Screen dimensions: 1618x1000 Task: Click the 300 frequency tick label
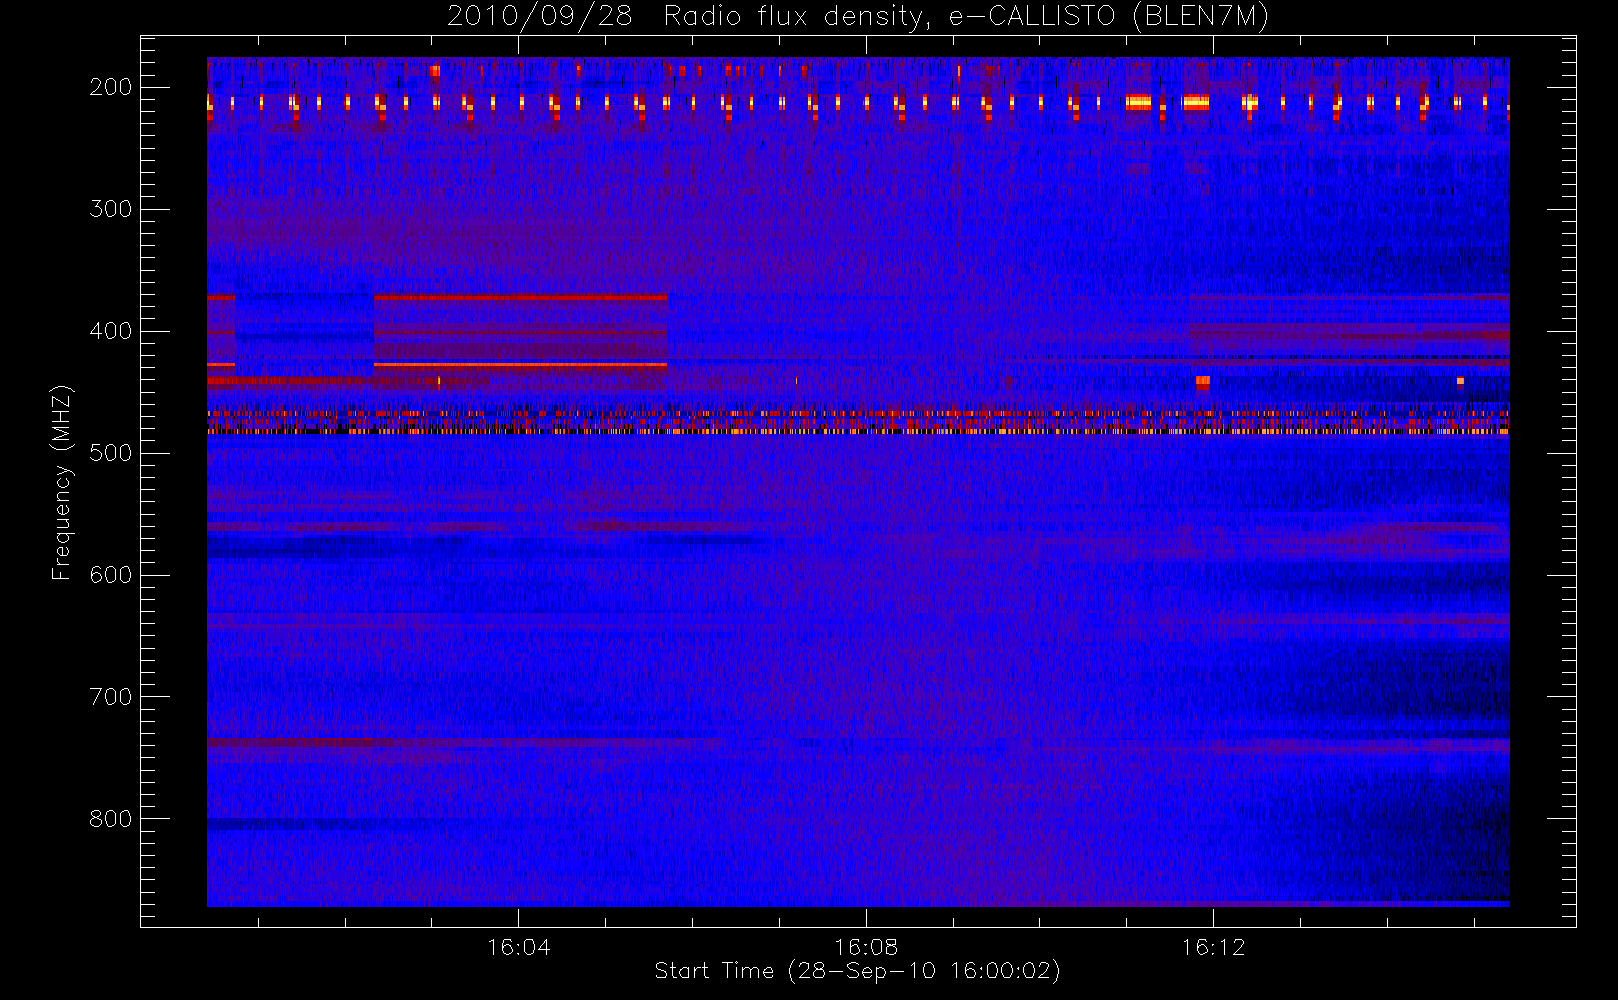coord(110,209)
